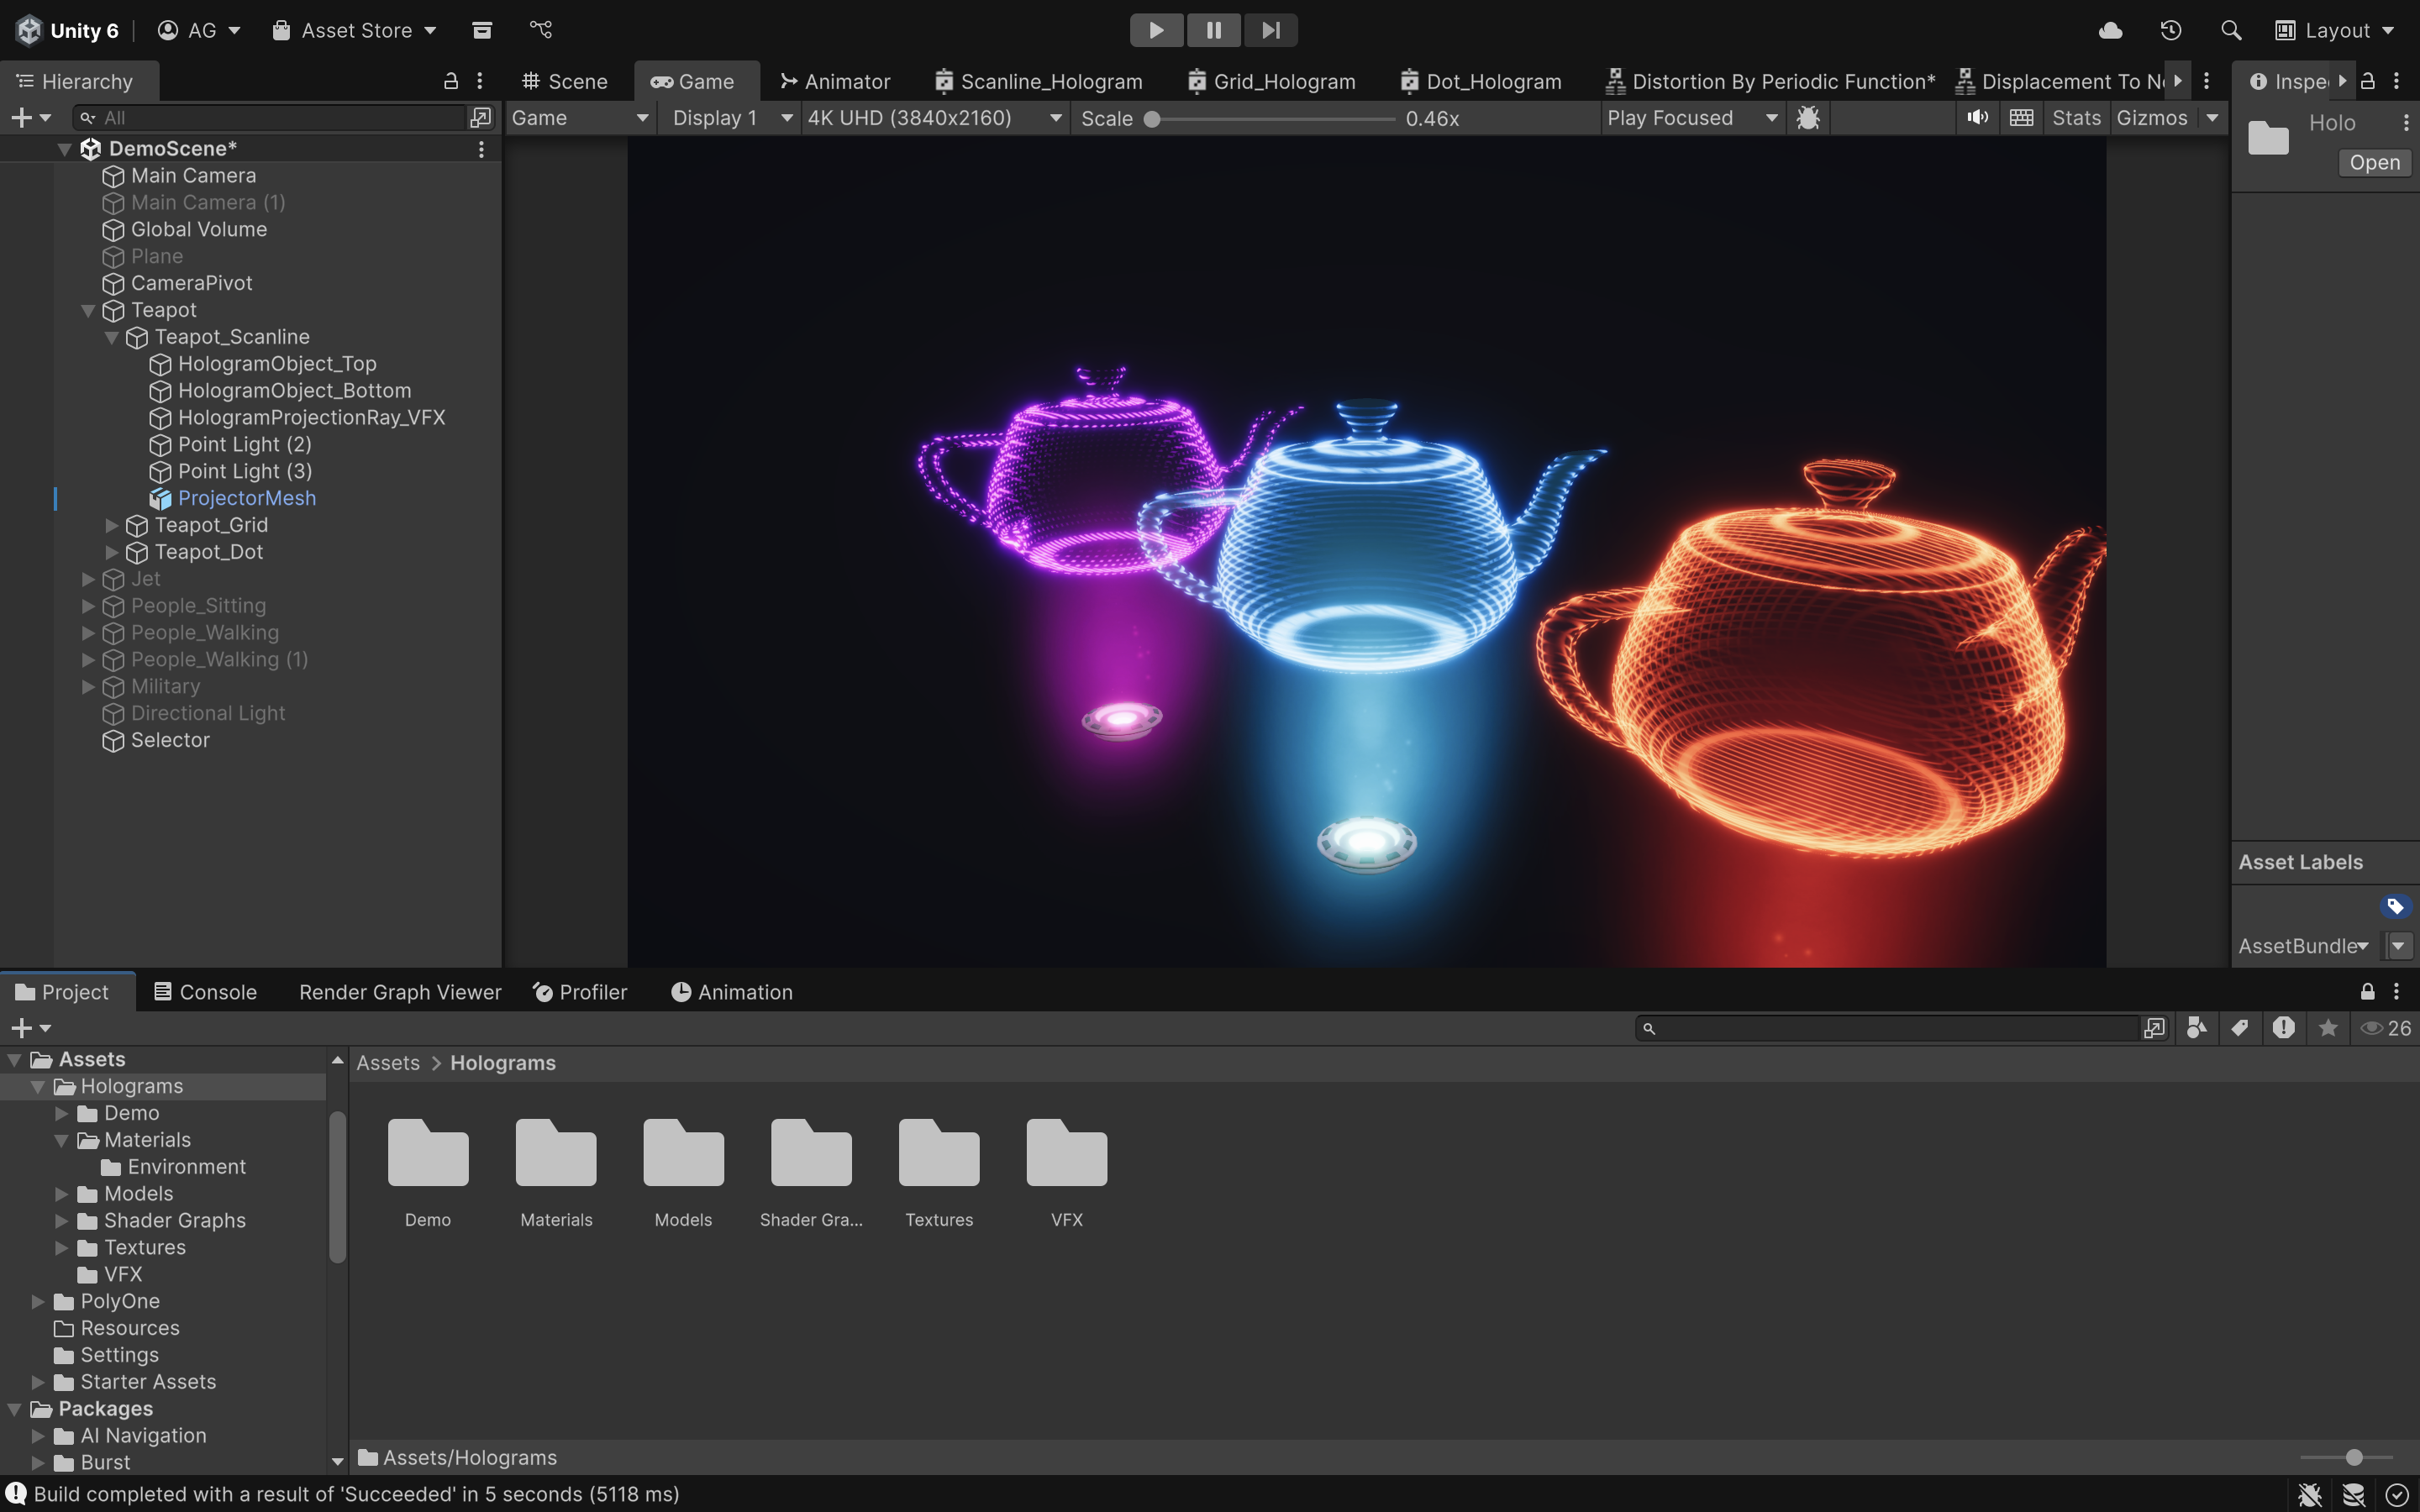Toggle the lock icon on the Project panel

2366,991
